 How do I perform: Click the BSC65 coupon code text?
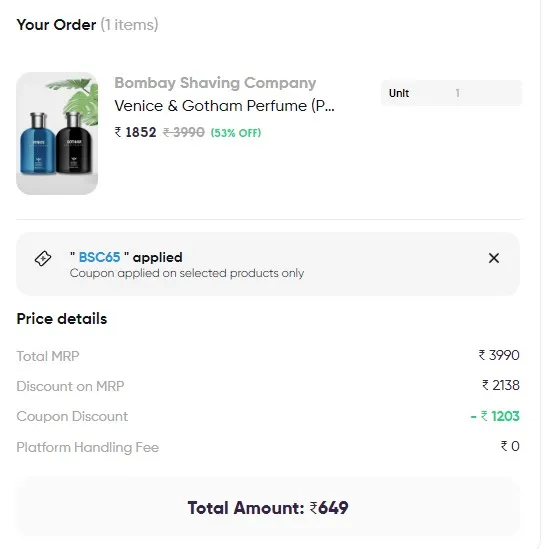(x=99, y=257)
